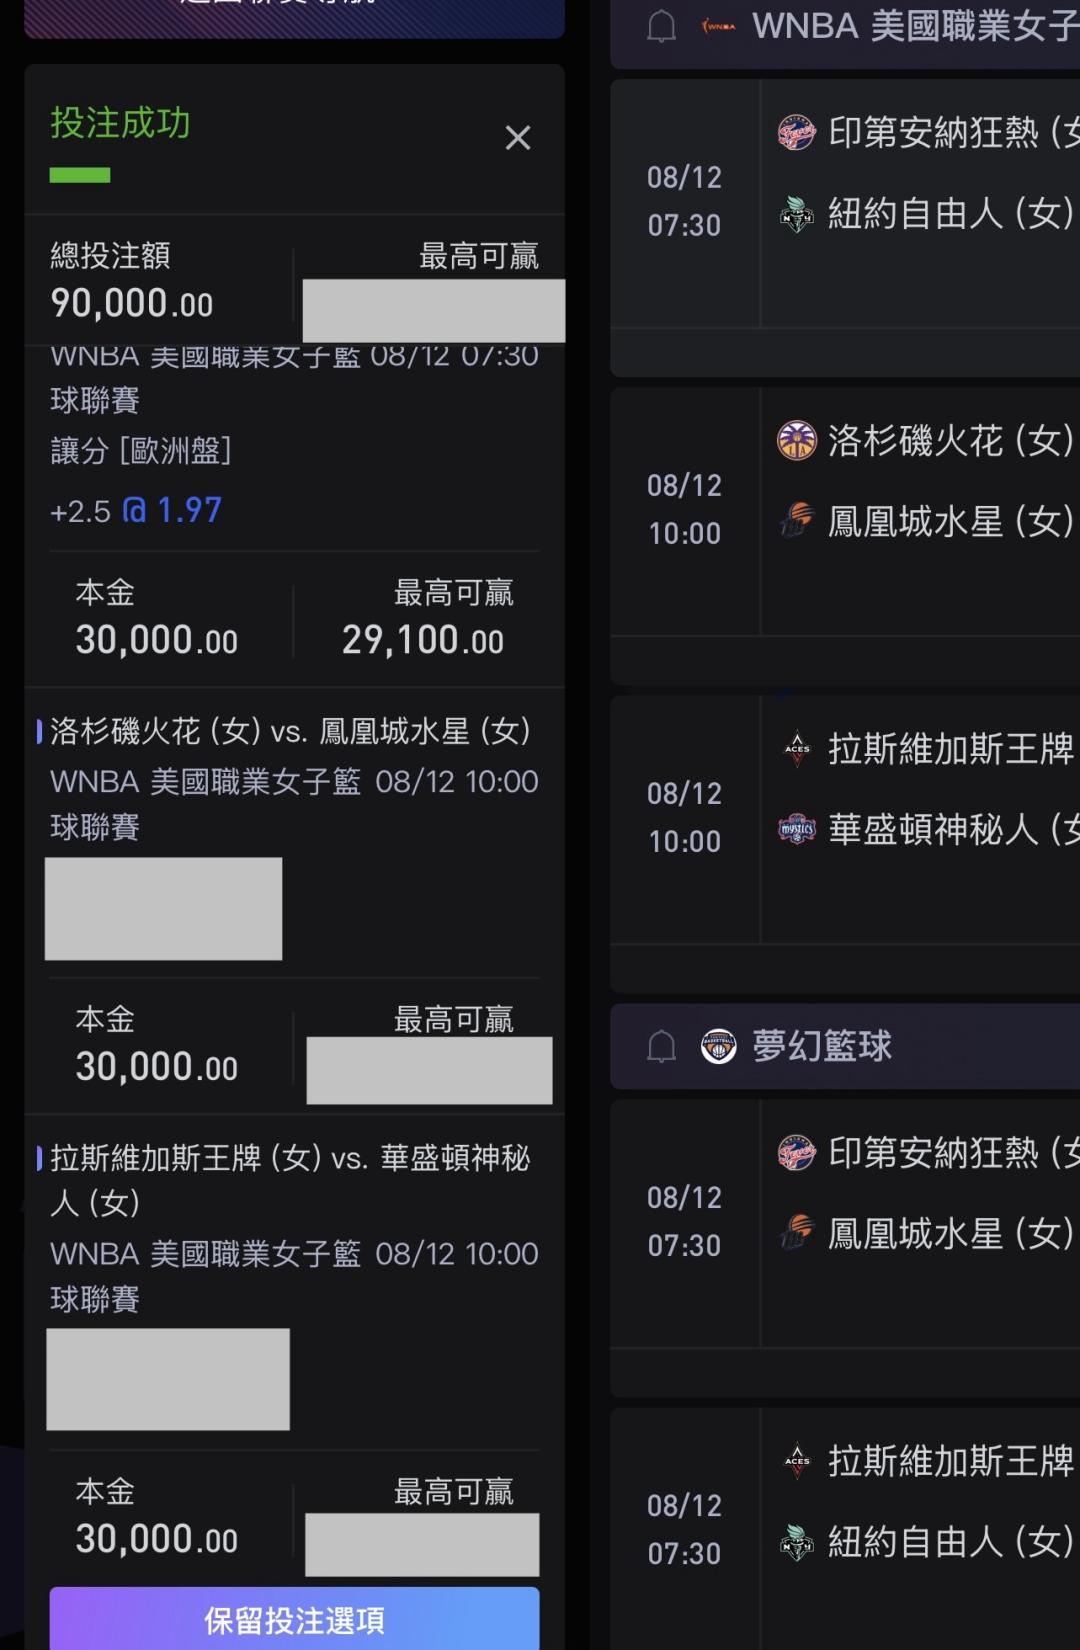The image size is (1080, 1650).
Task: Select 紐約自由人 team logo in first match
Action: point(796,213)
